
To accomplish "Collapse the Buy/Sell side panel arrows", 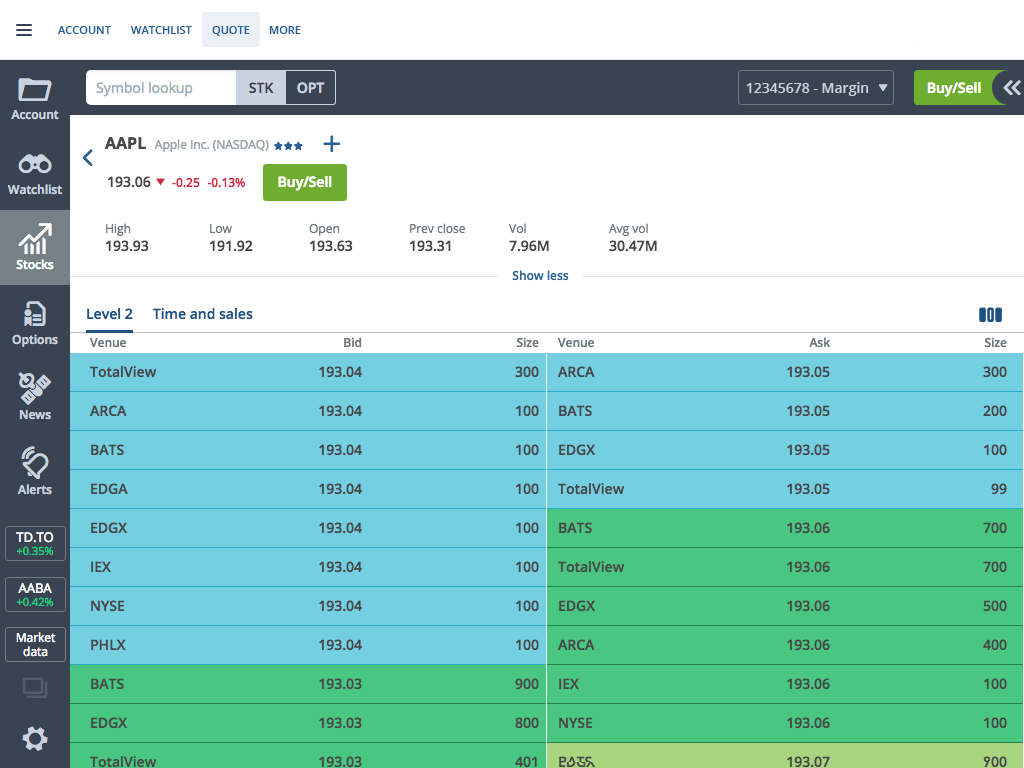I will [1011, 88].
